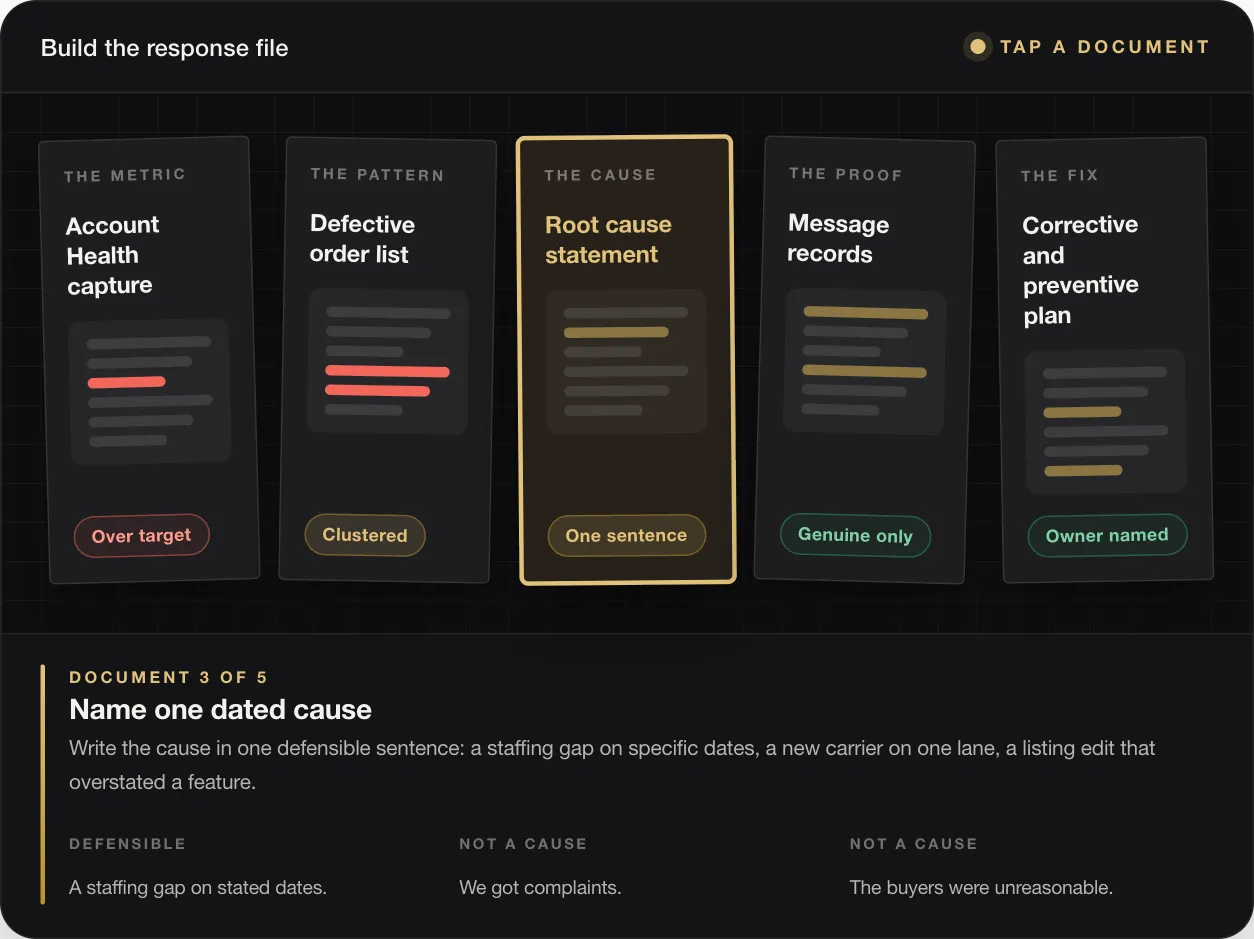This screenshot has height=939, width=1254.
Task: Click THE FIX label
Action: point(1060,175)
